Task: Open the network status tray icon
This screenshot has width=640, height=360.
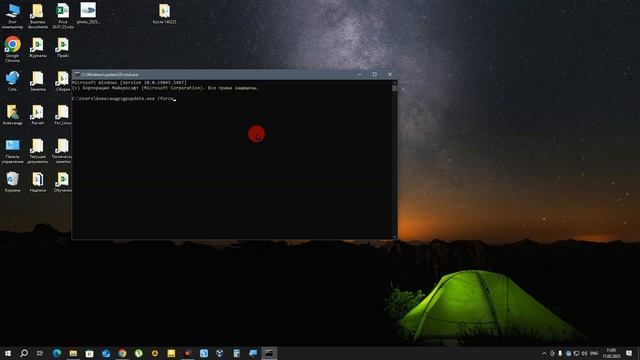Action: 576,353
